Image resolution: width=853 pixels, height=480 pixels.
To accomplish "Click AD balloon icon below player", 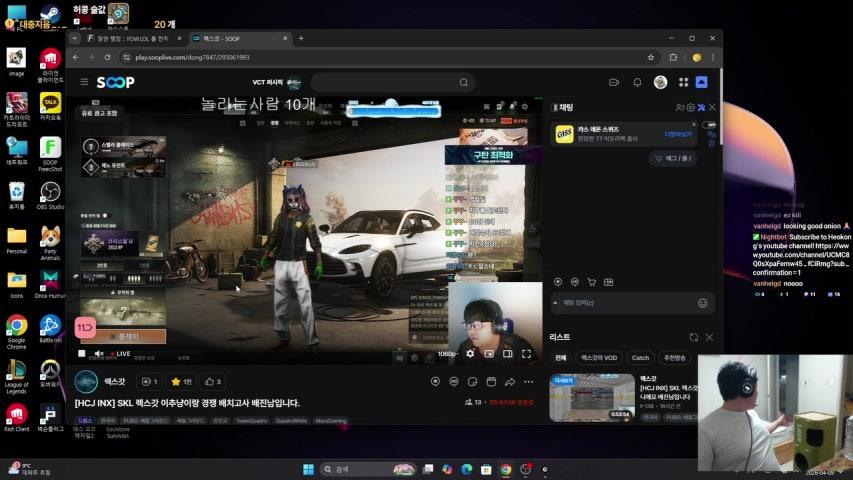I will (454, 382).
